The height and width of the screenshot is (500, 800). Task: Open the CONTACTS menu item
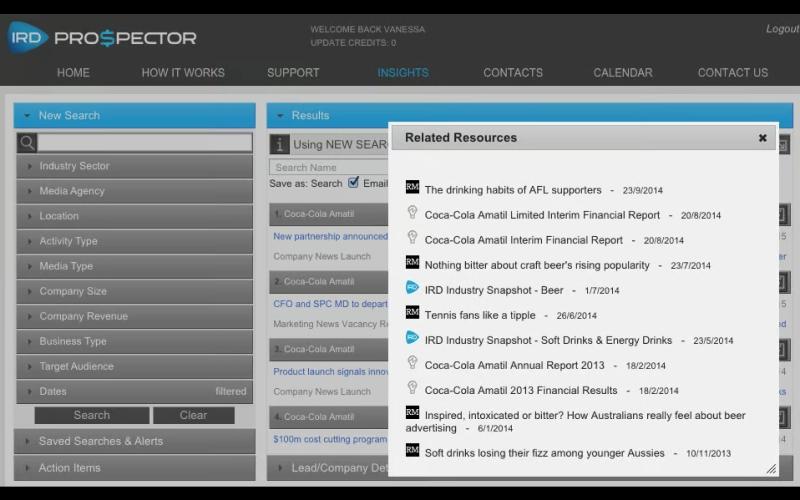[513, 72]
